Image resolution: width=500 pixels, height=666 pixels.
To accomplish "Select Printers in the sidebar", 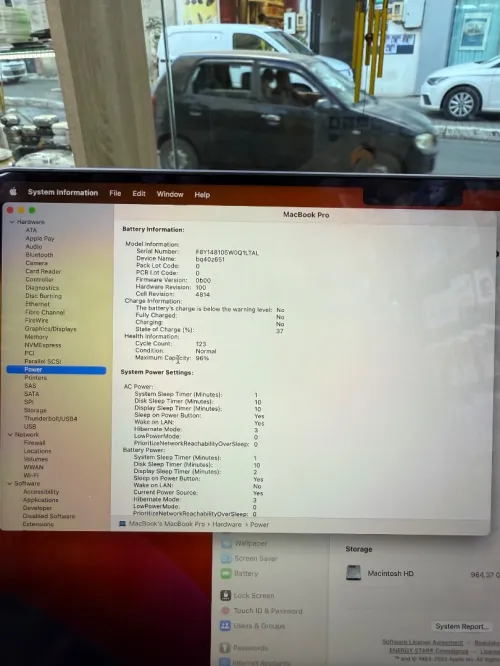I will [x=36, y=378].
